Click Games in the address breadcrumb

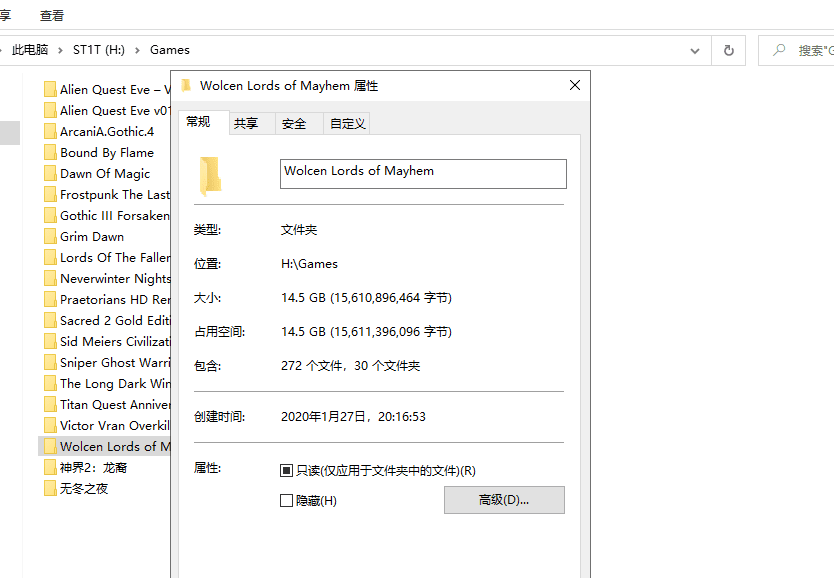[170, 50]
